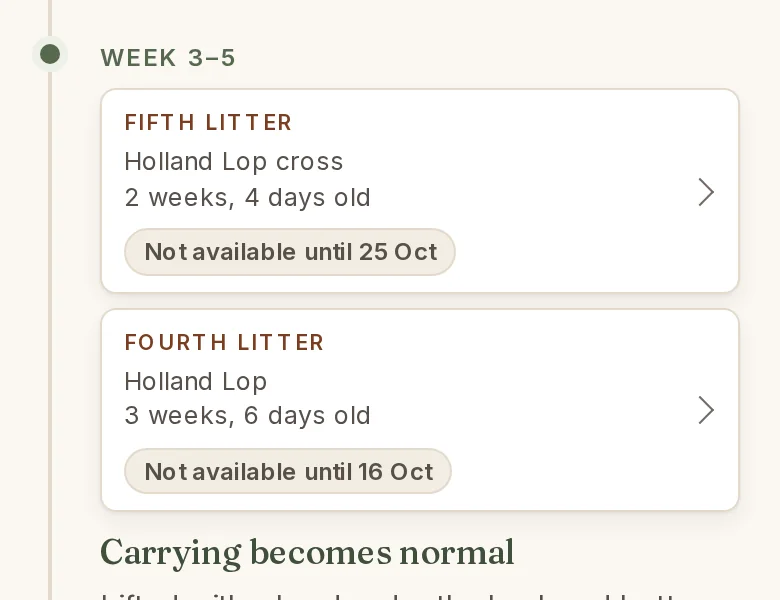Open the 'Carrying becomes normal' heading

(x=307, y=553)
